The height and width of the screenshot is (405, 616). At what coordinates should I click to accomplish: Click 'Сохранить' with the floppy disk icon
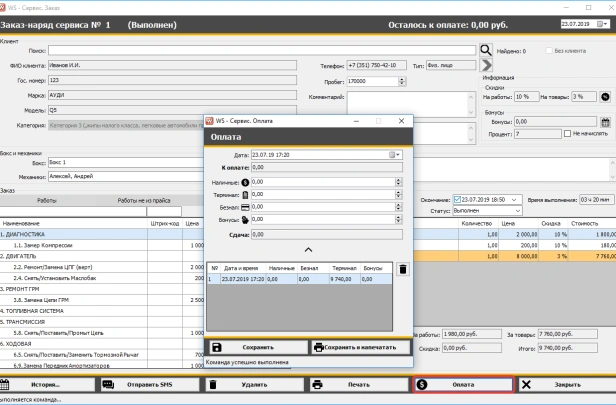[255, 347]
